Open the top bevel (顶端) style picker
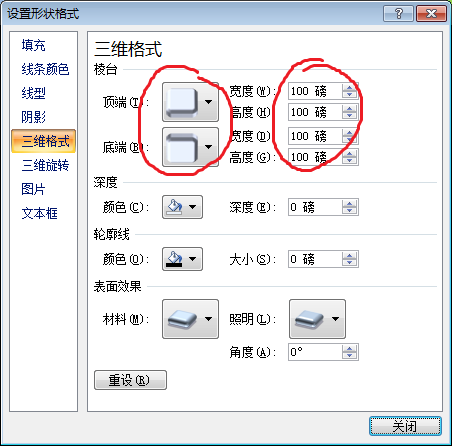452x446 pixels. [x=190, y=102]
